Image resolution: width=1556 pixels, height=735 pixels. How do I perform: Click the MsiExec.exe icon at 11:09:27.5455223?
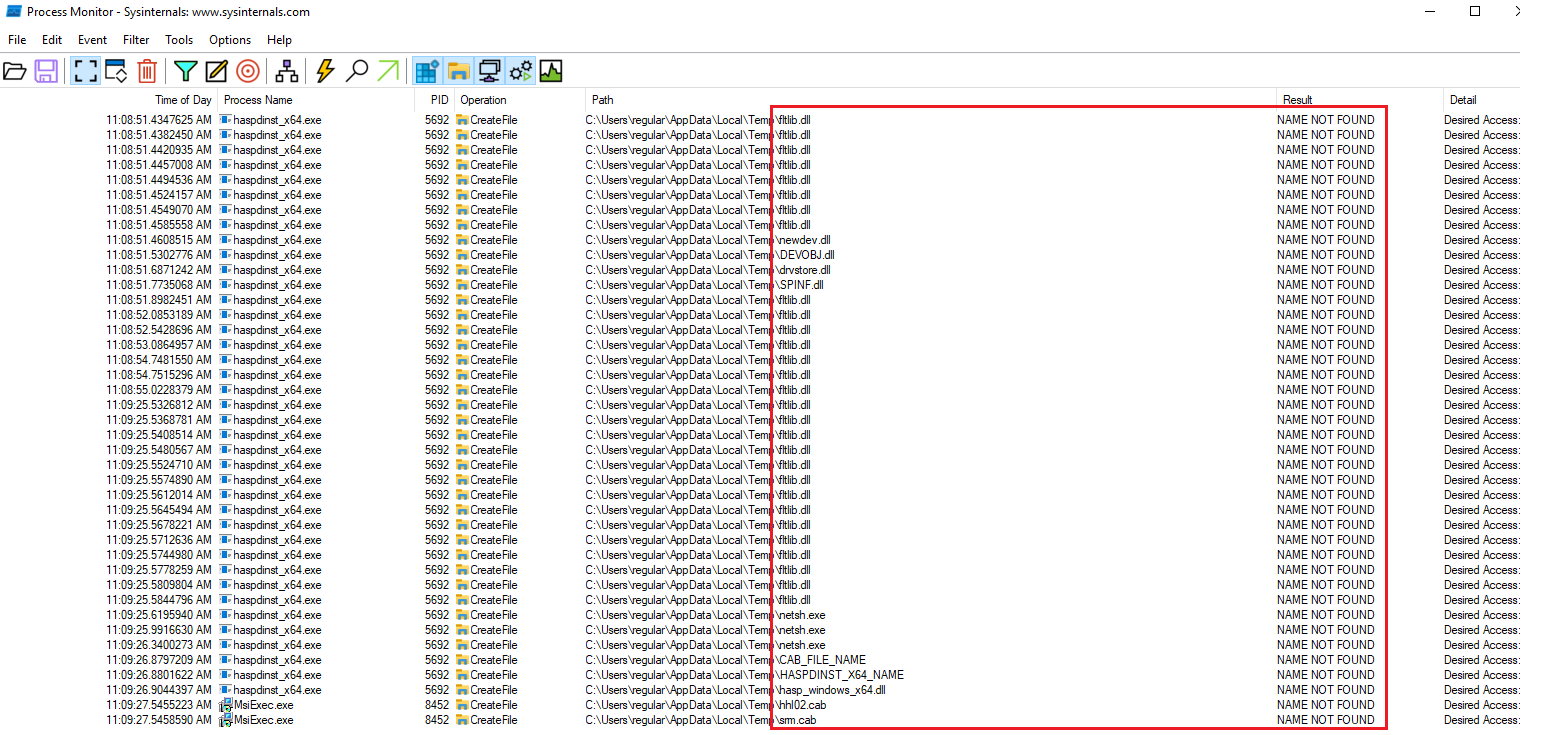(226, 705)
